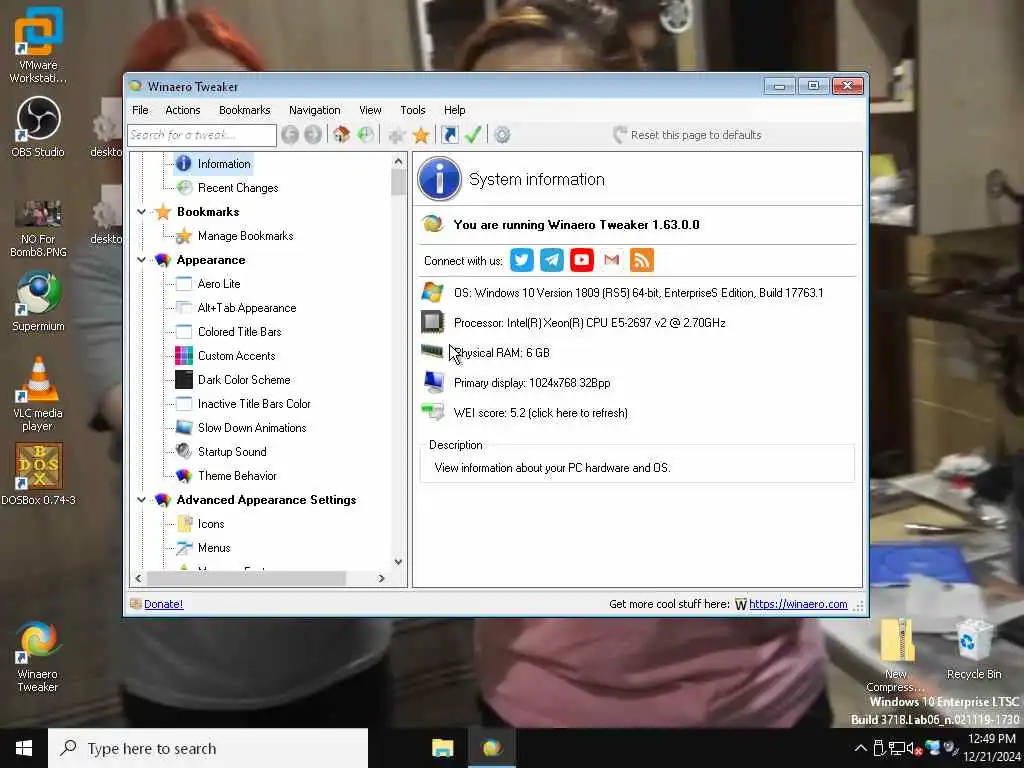Select the VMware Workstation desktop icon
The width and height of the screenshot is (1024, 768).
38,46
